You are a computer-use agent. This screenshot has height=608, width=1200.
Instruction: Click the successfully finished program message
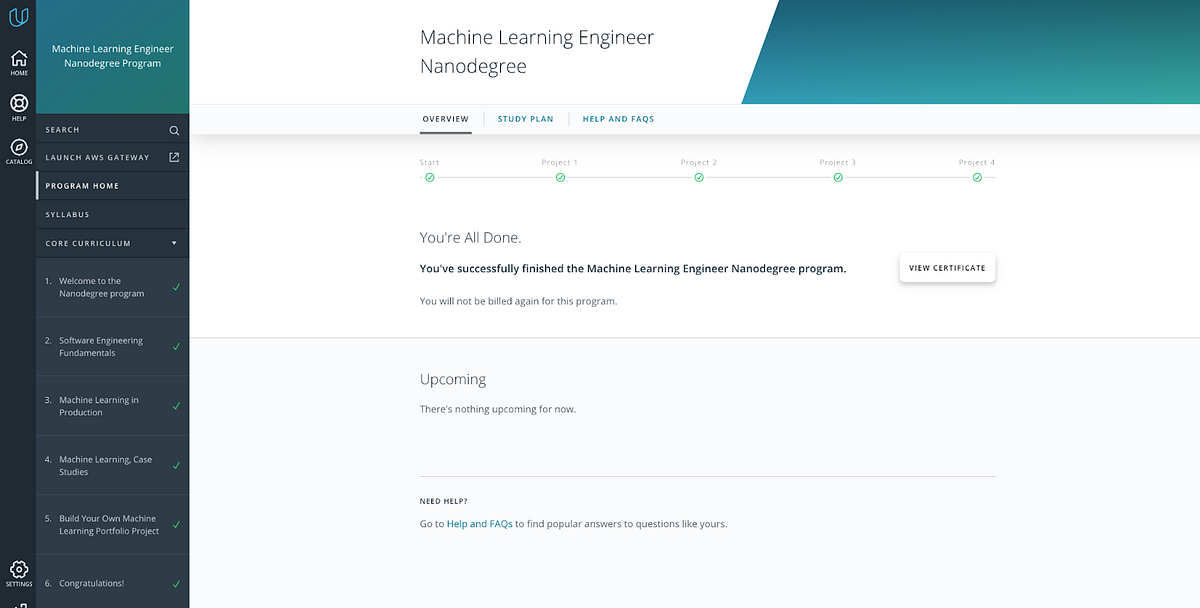coord(633,269)
